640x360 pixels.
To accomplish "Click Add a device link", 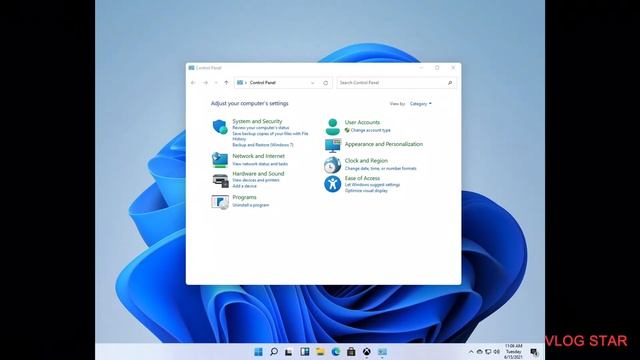I will point(244,186).
